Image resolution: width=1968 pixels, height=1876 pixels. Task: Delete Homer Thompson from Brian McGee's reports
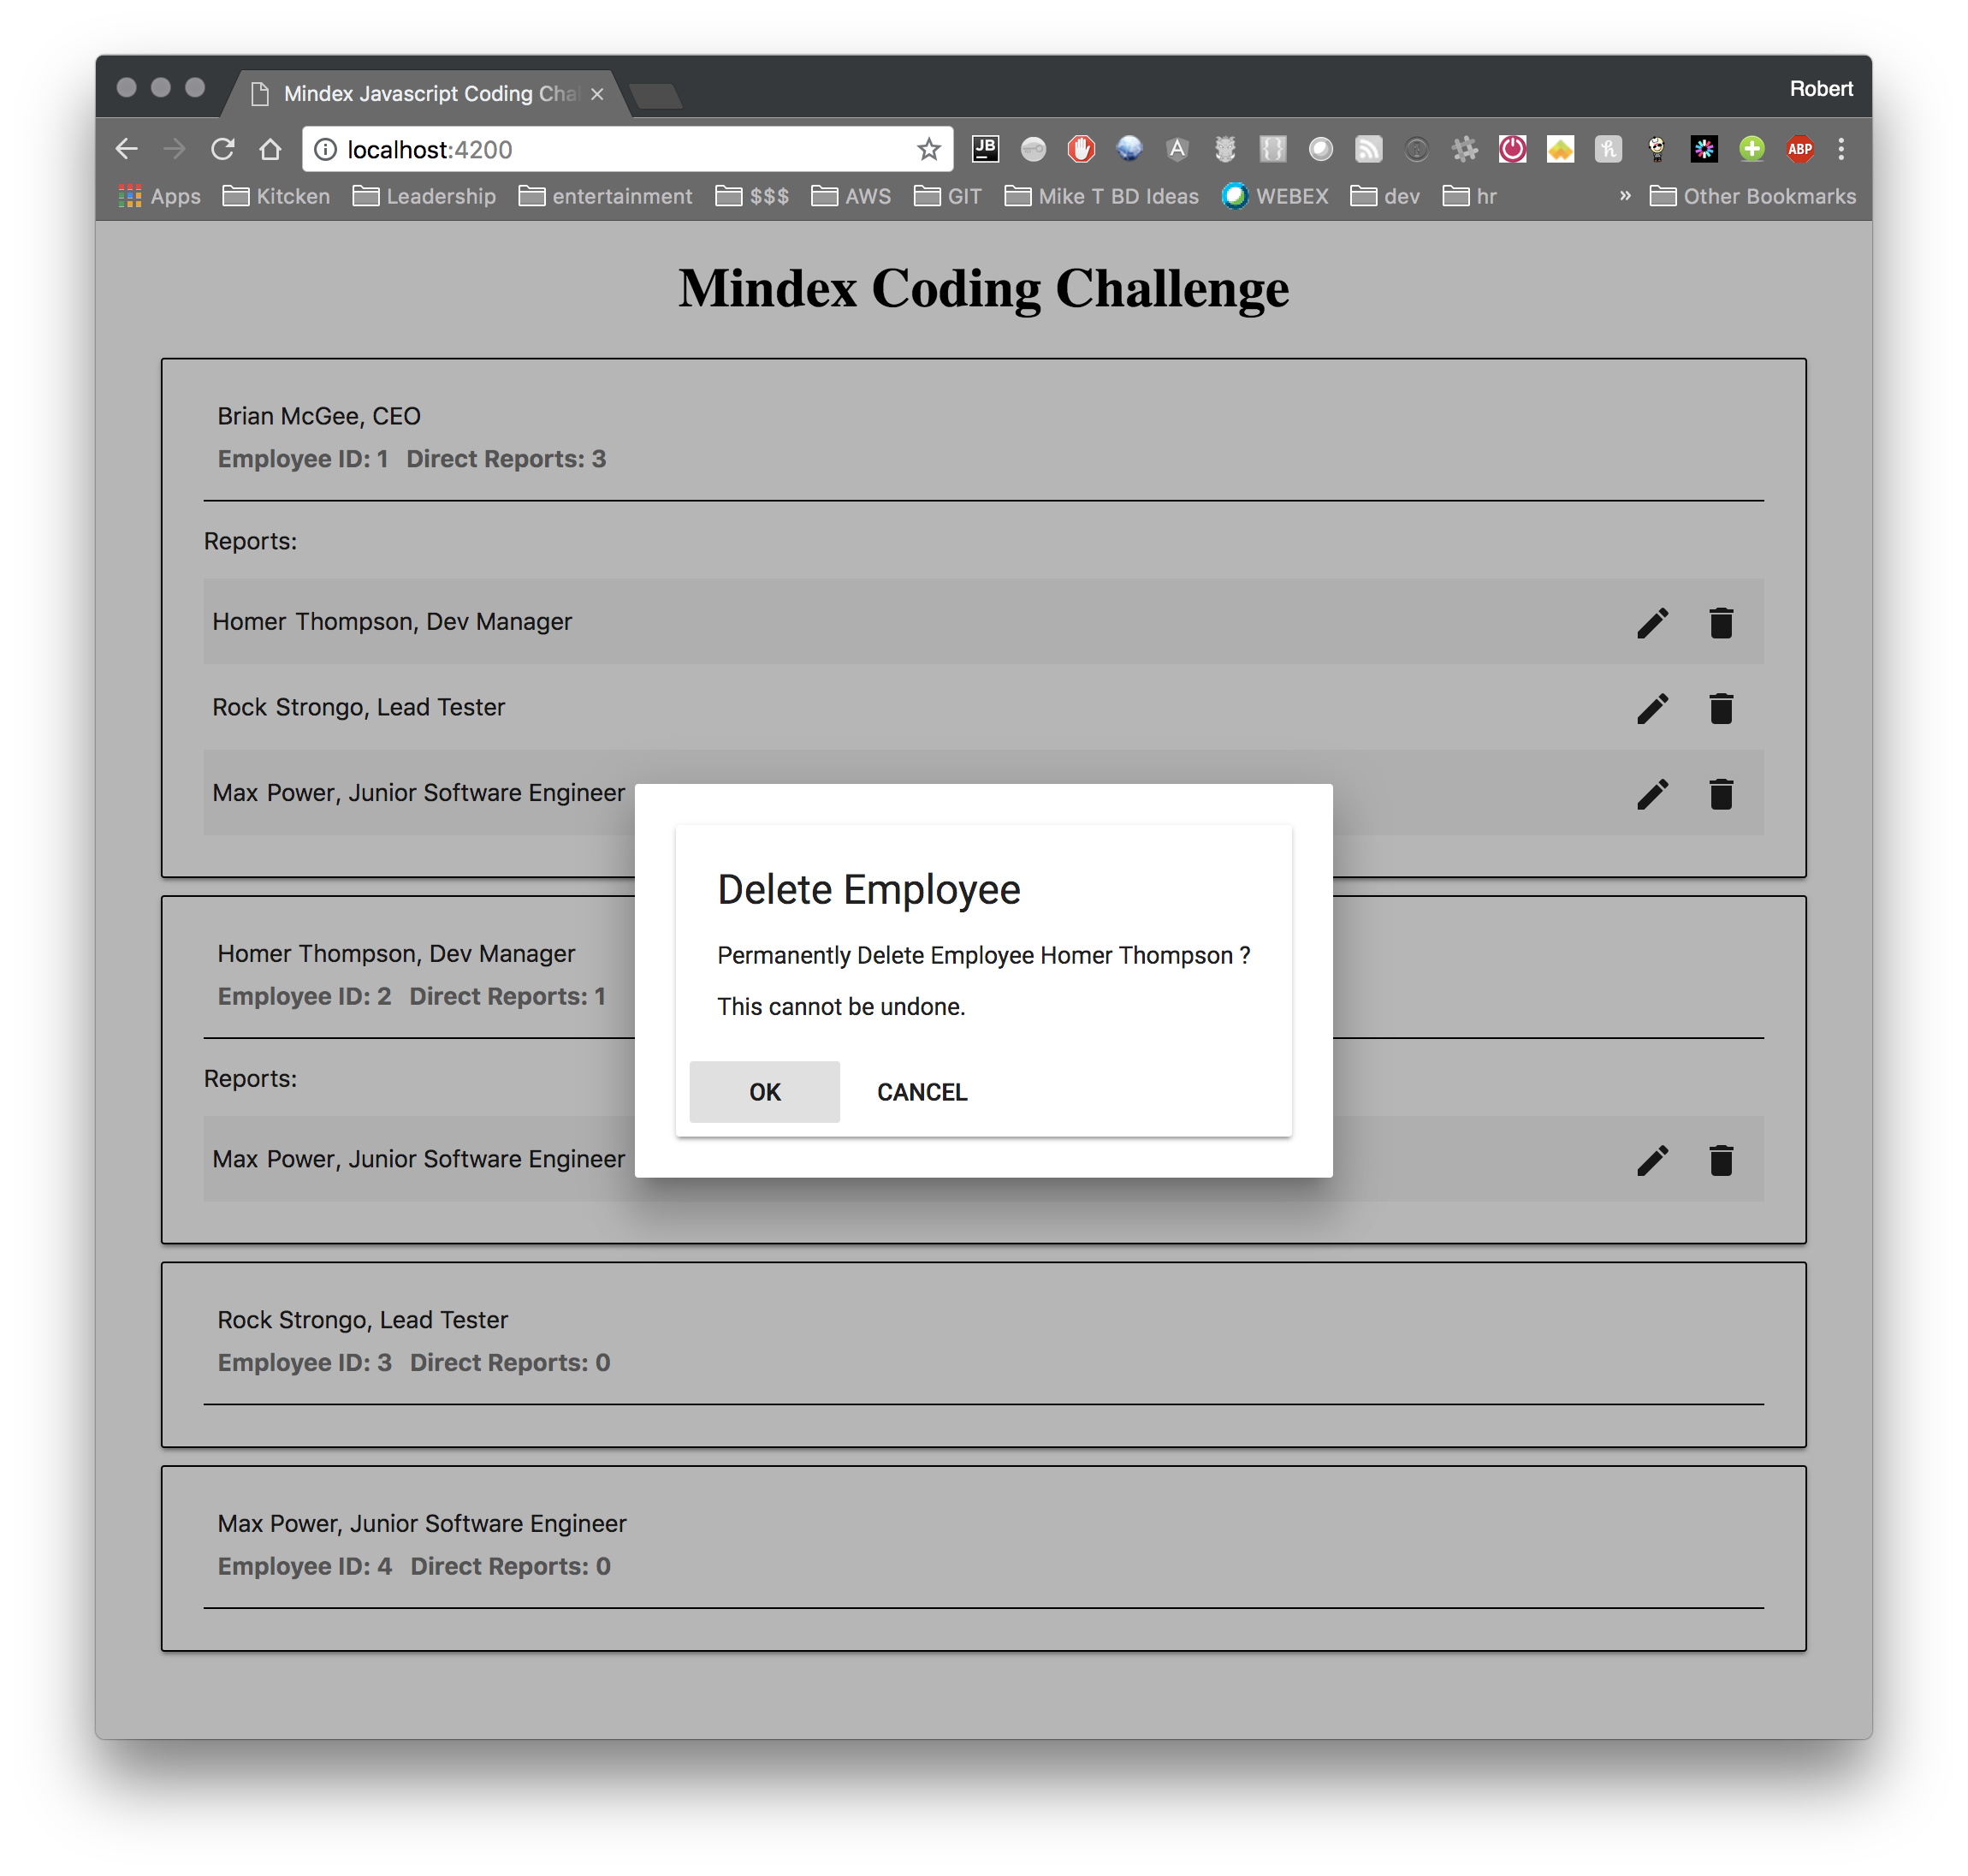tap(1720, 622)
